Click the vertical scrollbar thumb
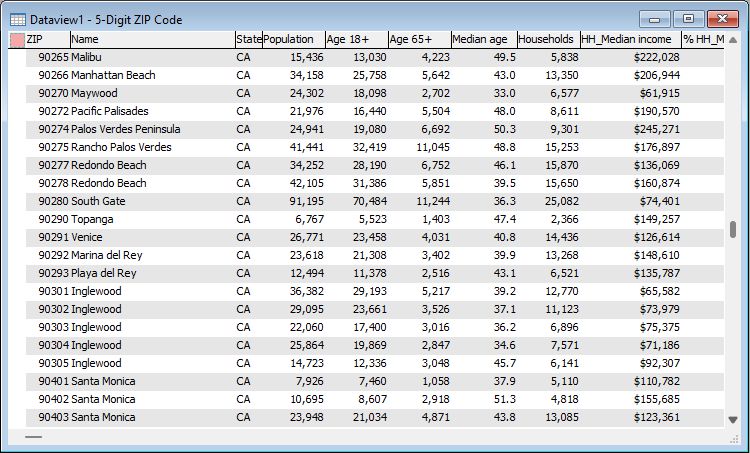 [733, 229]
